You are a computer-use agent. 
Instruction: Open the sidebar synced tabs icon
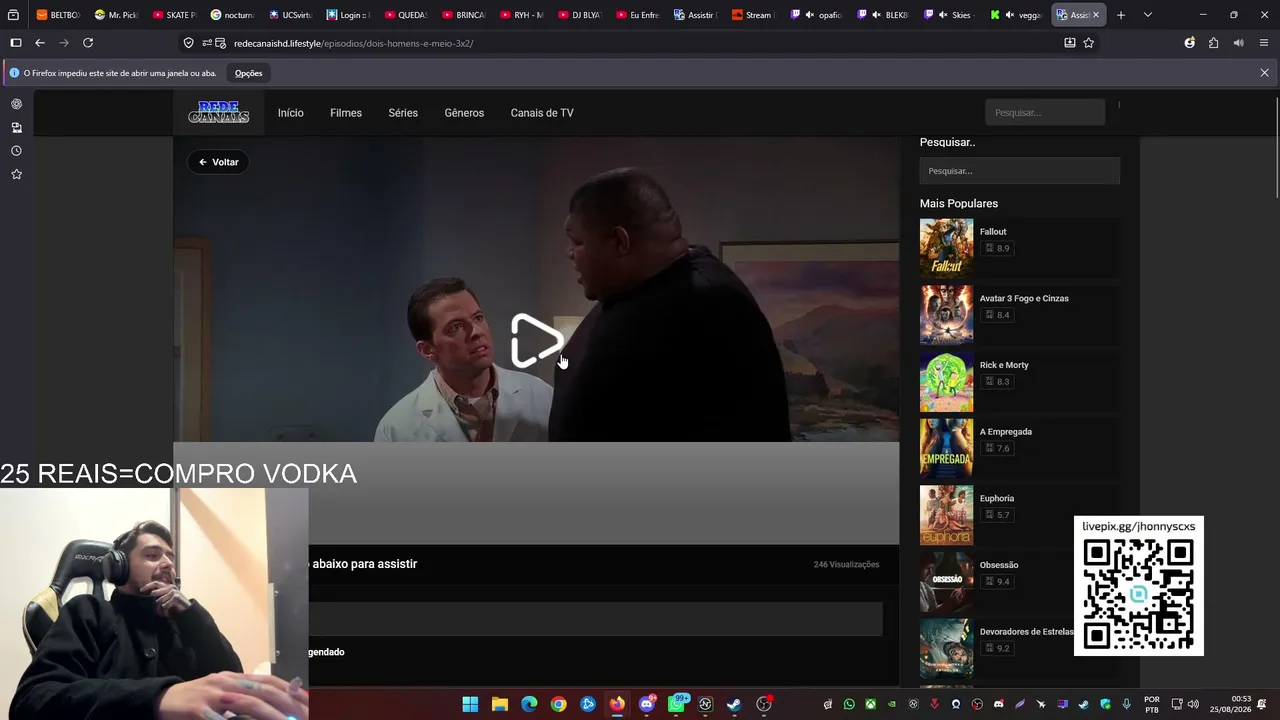click(16, 127)
